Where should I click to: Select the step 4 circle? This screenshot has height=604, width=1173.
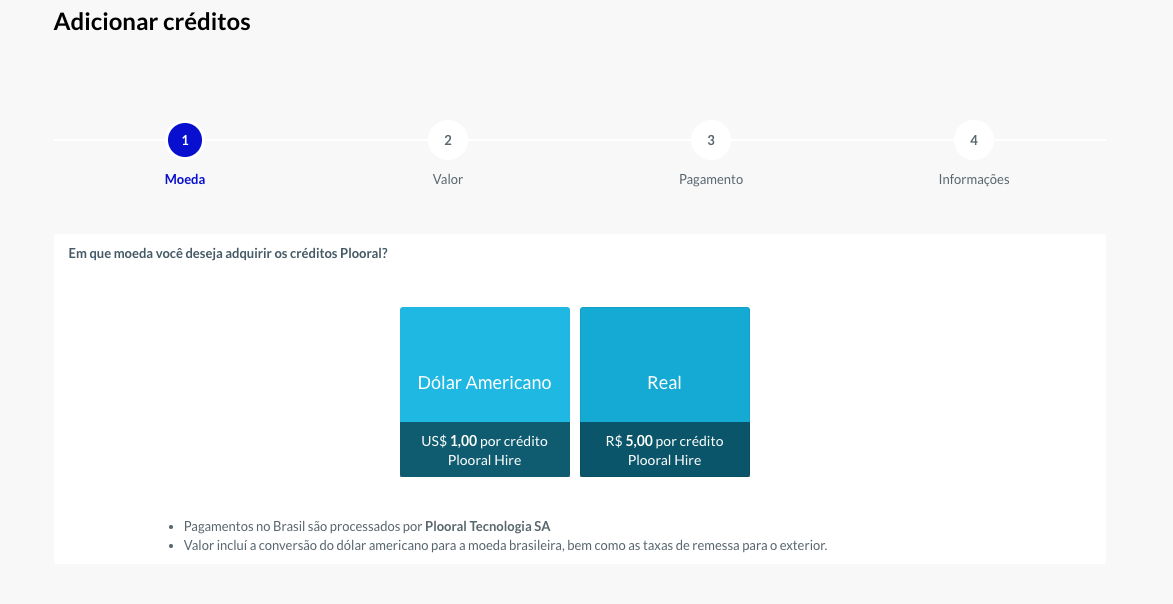pos(973,140)
